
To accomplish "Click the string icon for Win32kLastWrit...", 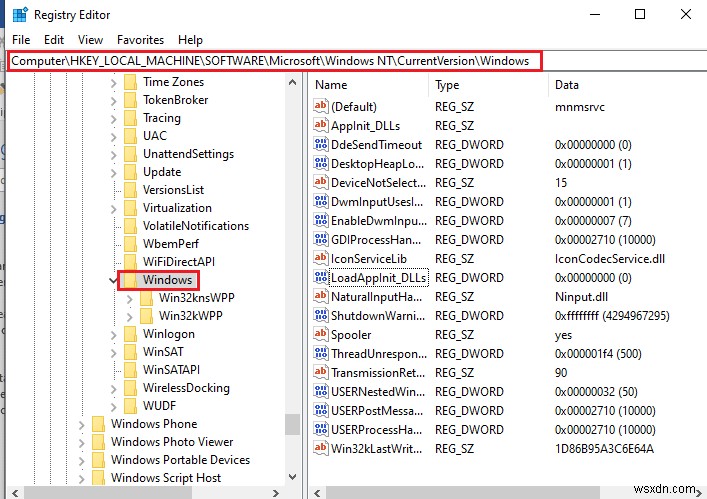I will tap(321, 449).
